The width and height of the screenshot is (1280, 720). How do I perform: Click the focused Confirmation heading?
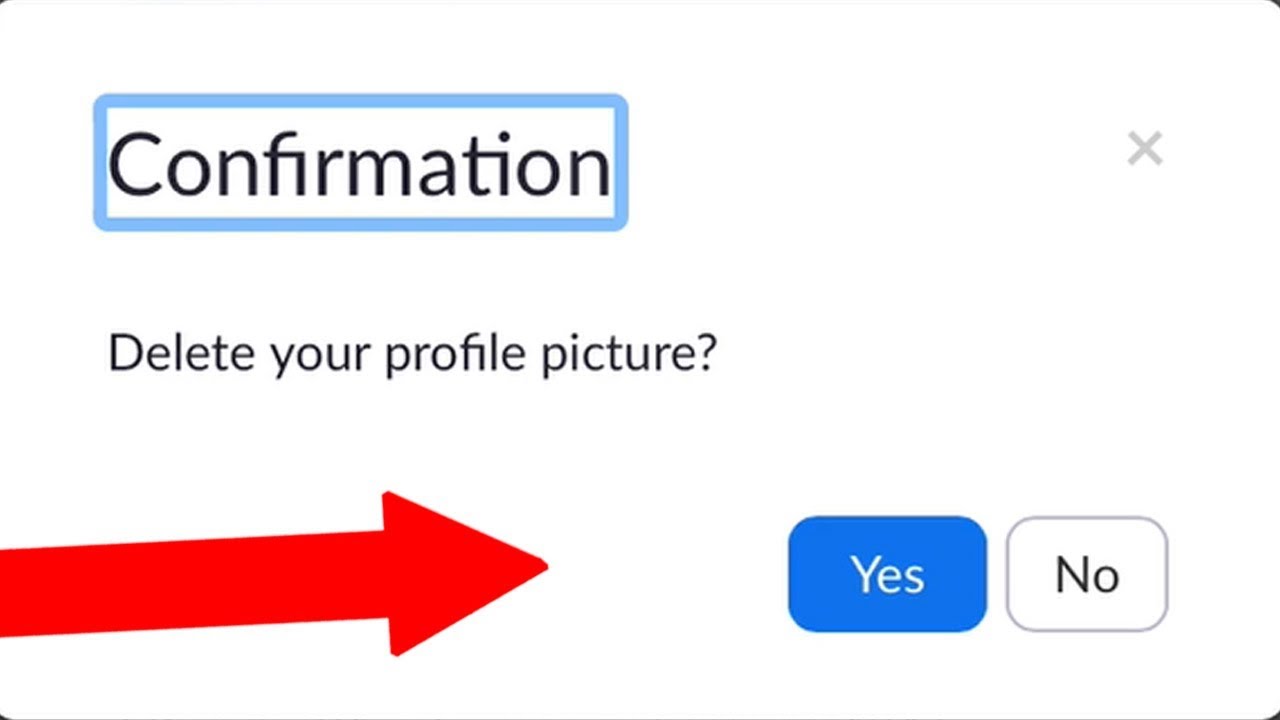pos(360,163)
